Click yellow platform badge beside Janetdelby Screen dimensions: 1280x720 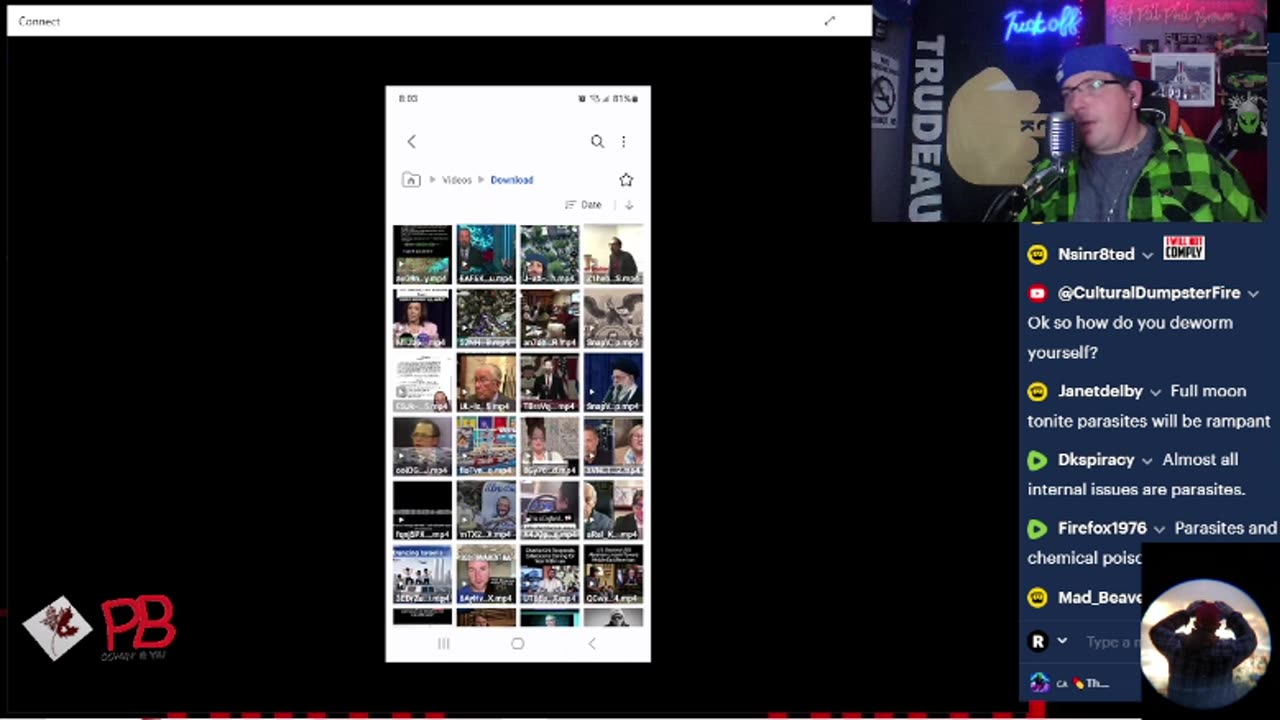[x=1037, y=391]
